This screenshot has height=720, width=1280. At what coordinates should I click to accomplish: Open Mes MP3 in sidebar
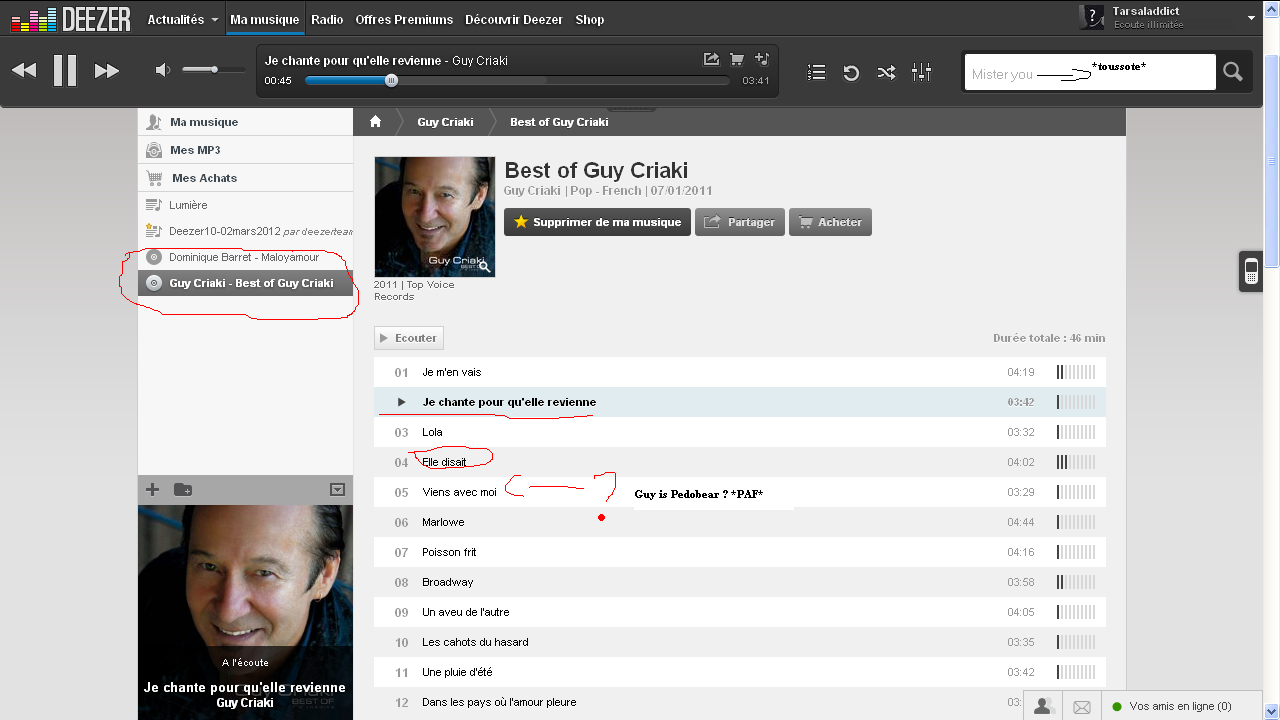(245, 150)
